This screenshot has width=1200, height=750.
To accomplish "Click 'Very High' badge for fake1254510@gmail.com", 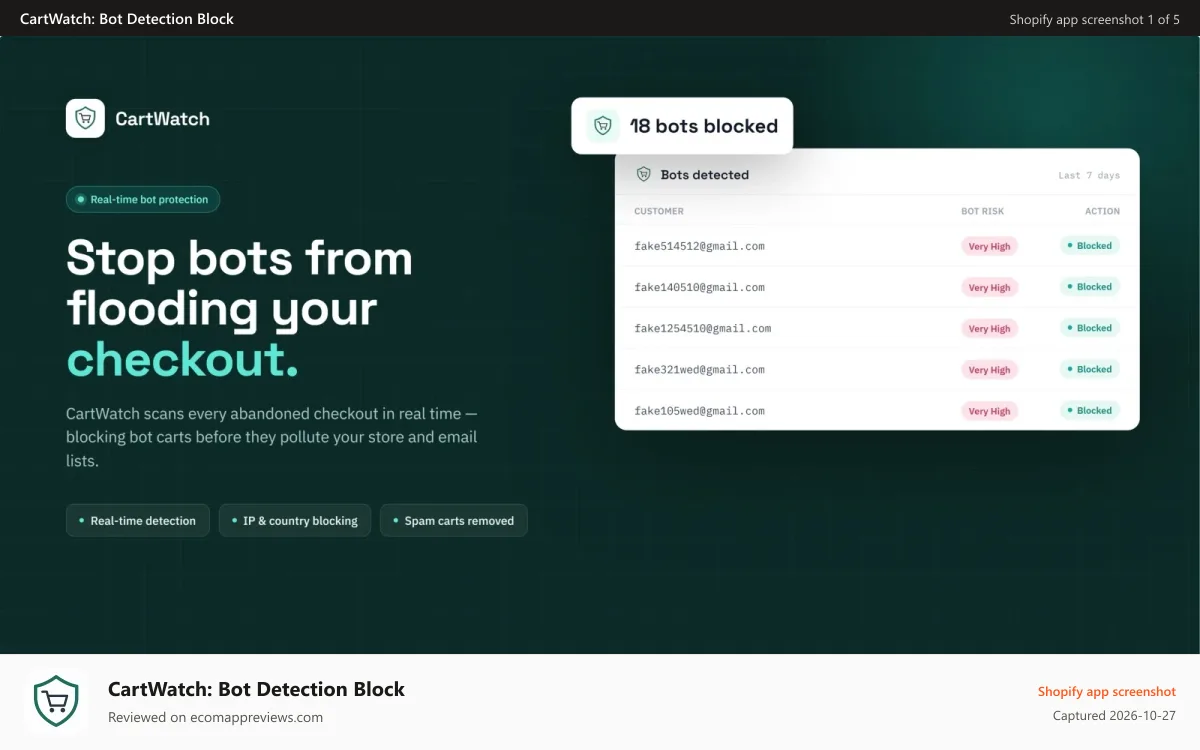I will (x=989, y=328).
